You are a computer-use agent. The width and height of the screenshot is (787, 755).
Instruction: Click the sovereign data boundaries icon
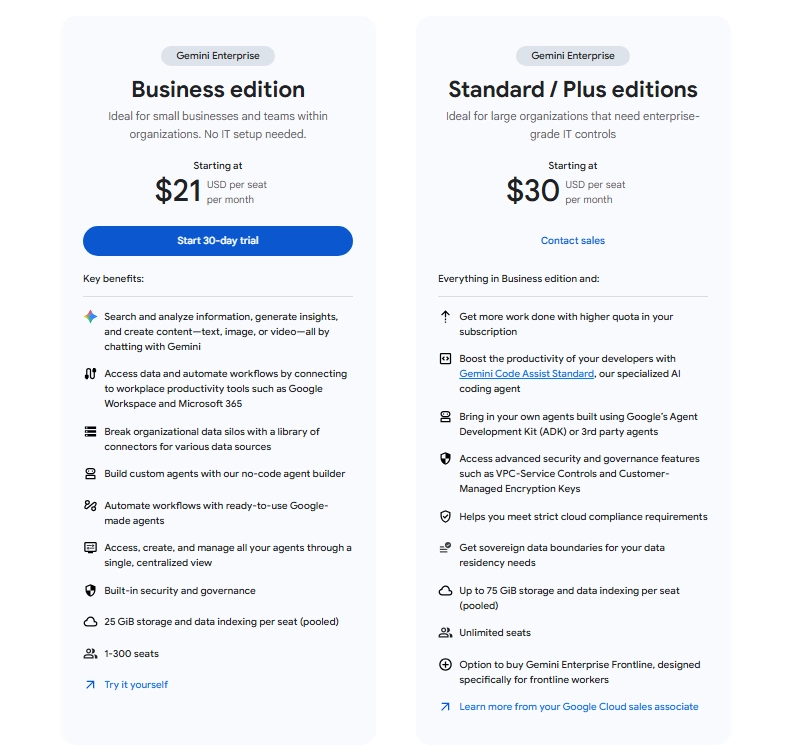click(x=445, y=548)
